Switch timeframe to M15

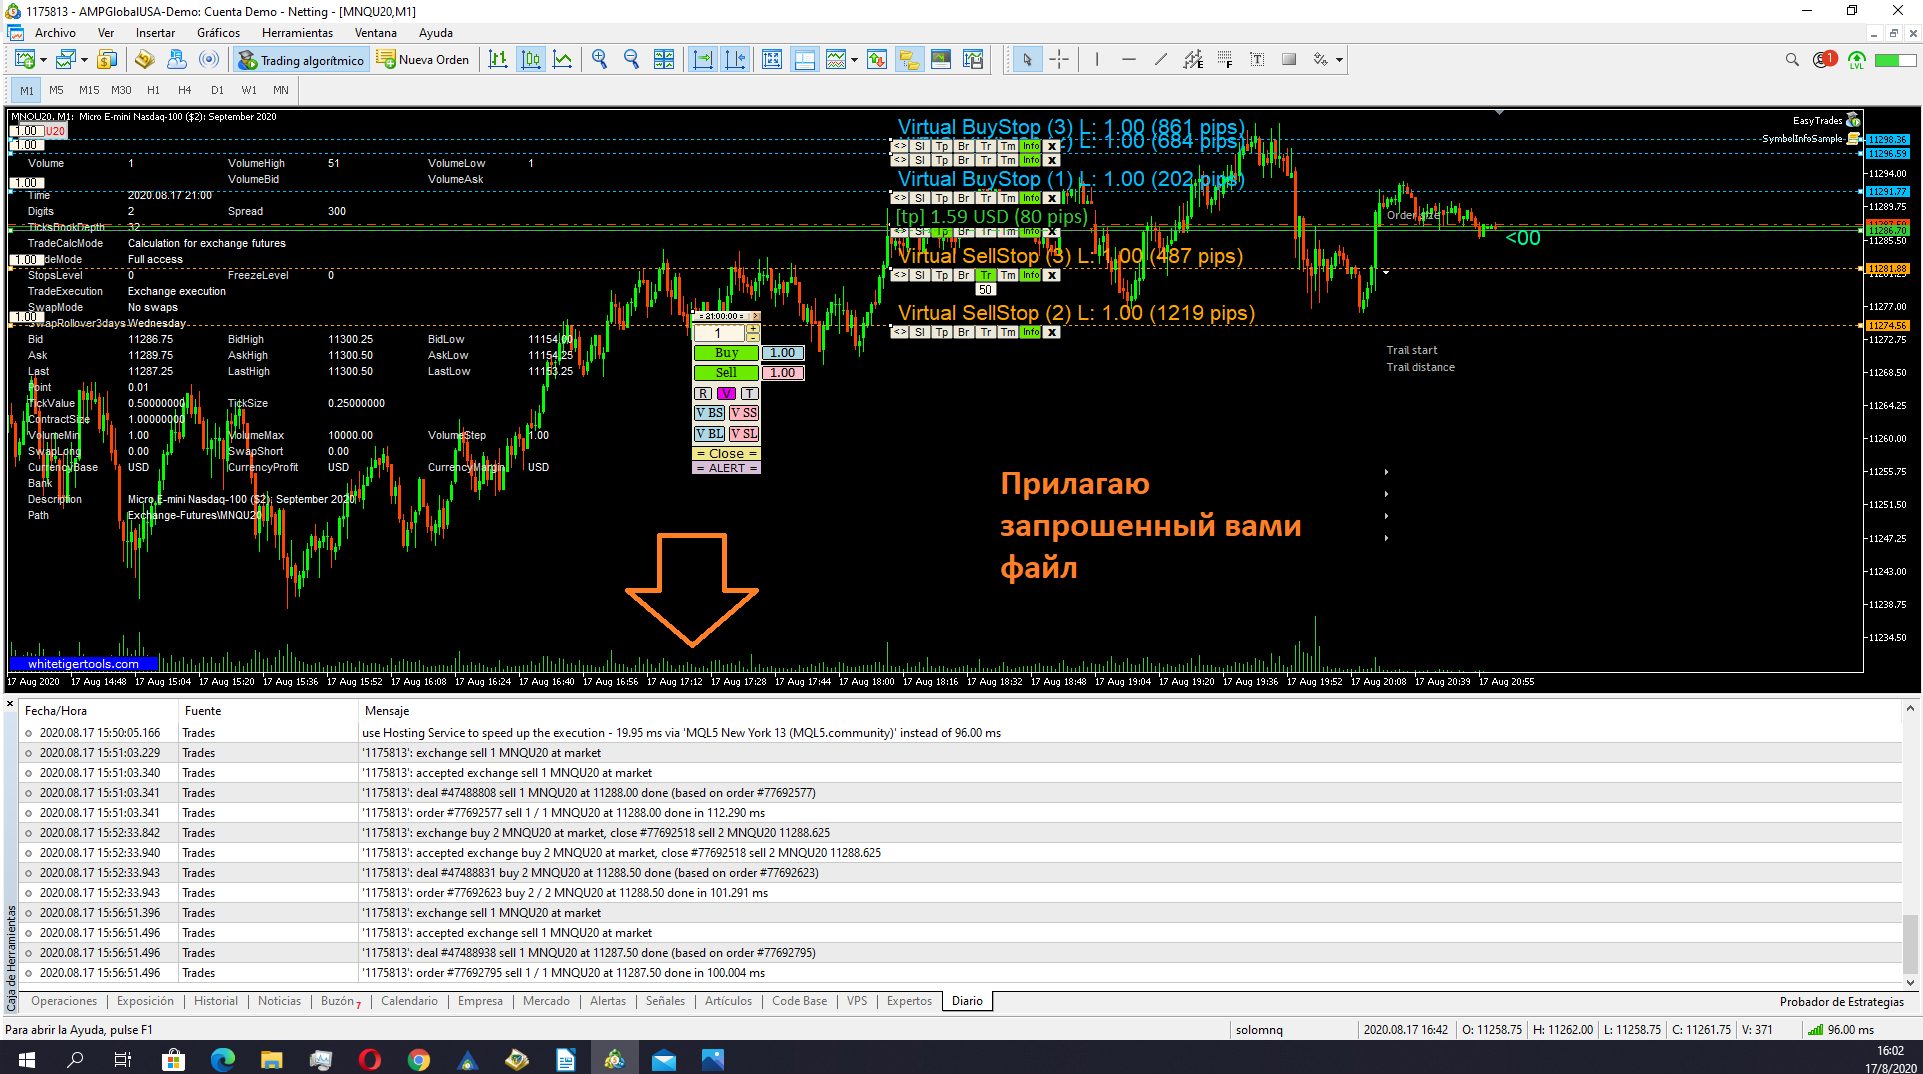click(x=89, y=90)
